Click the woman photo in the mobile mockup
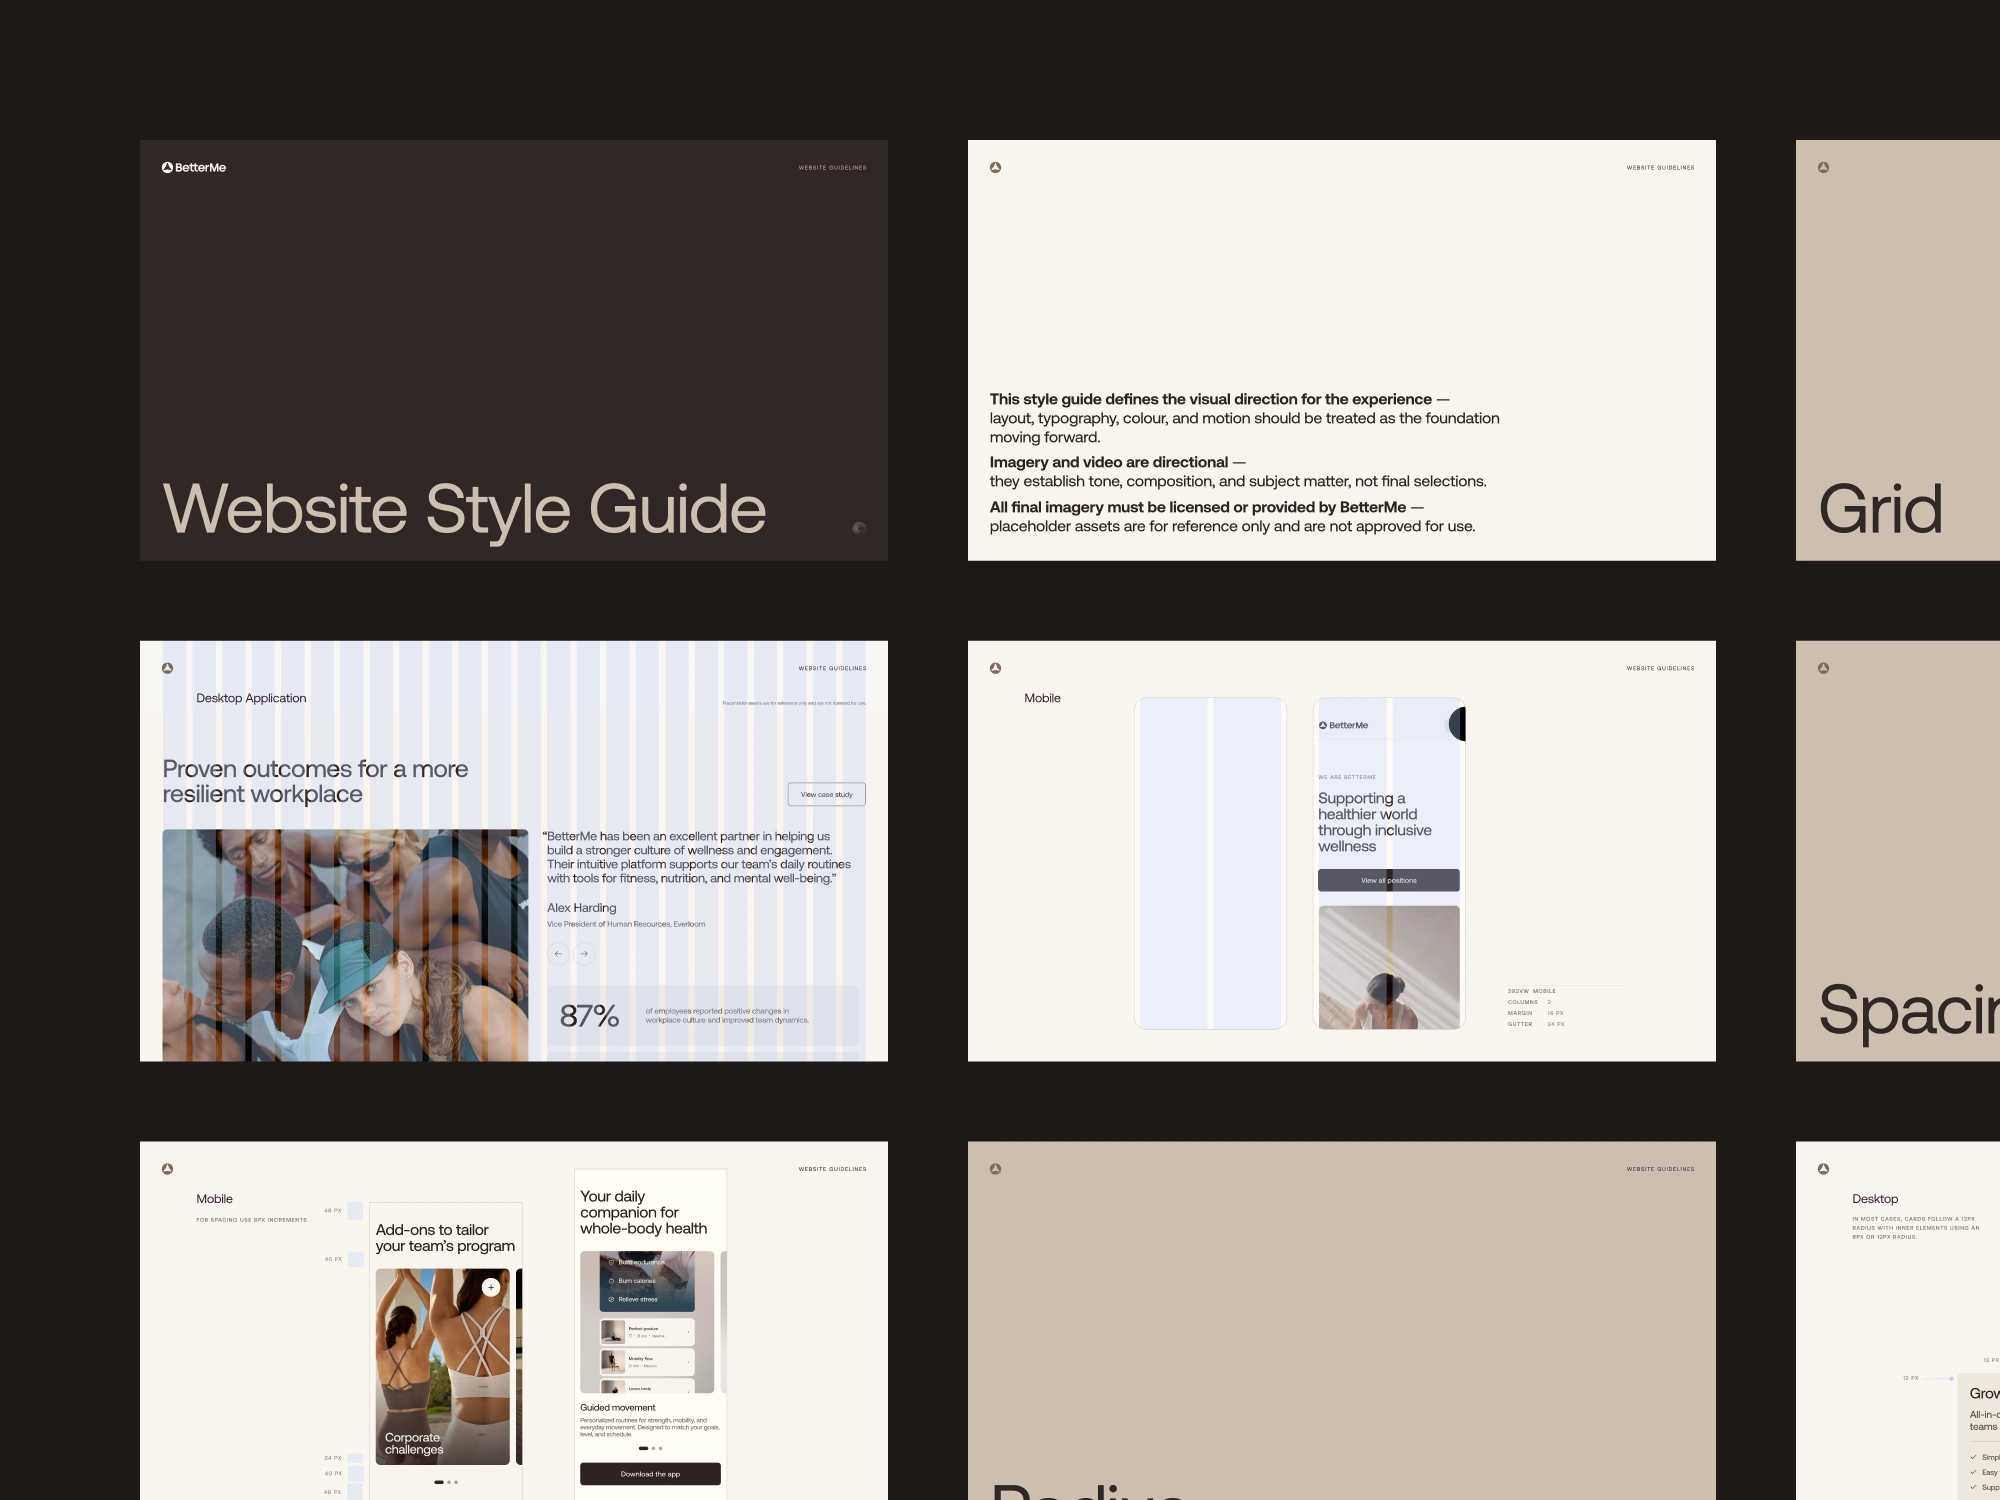2000x1500 pixels. [1388, 967]
